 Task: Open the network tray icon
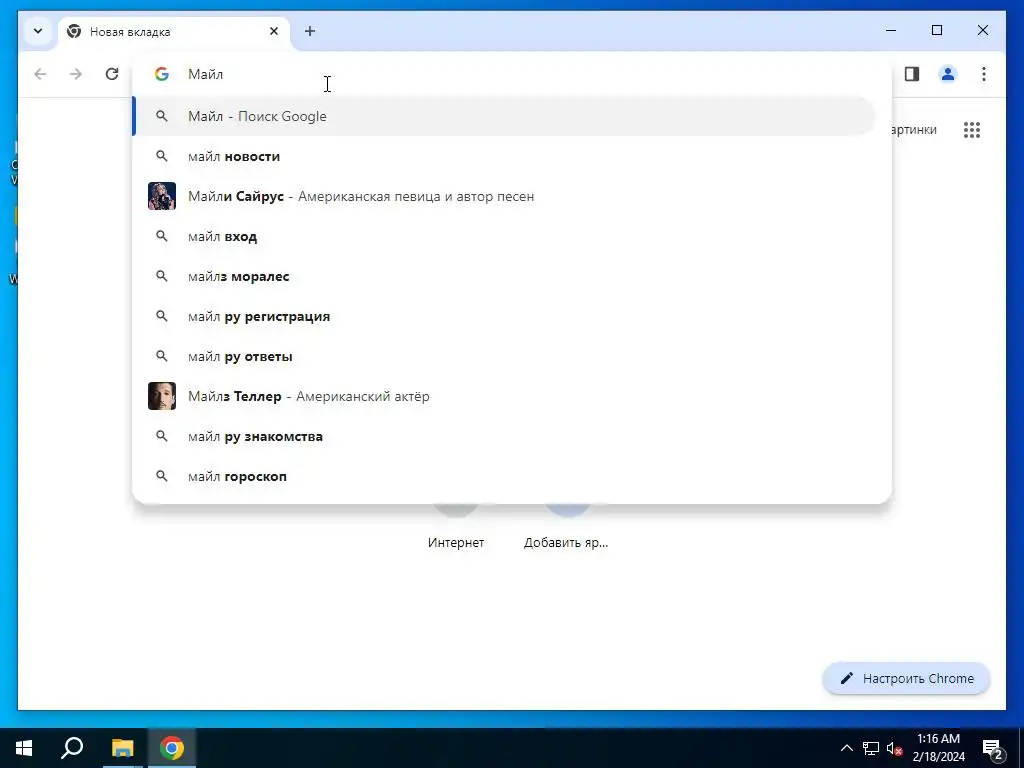tap(871, 748)
